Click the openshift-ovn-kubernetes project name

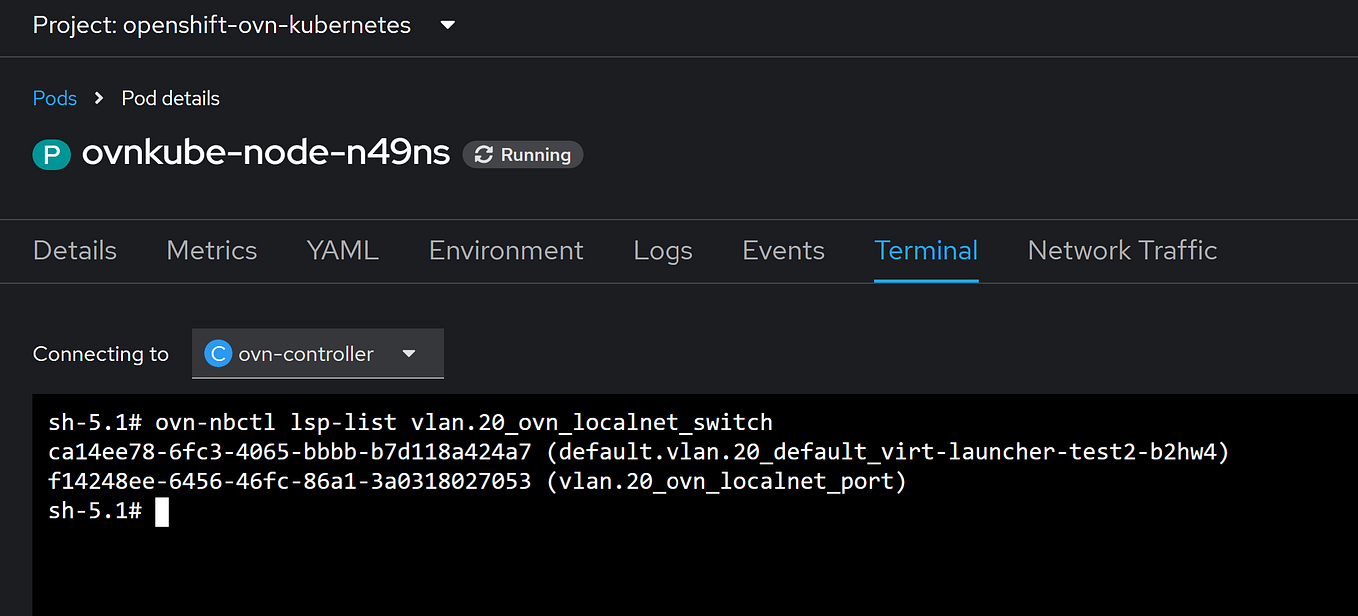click(x=266, y=25)
